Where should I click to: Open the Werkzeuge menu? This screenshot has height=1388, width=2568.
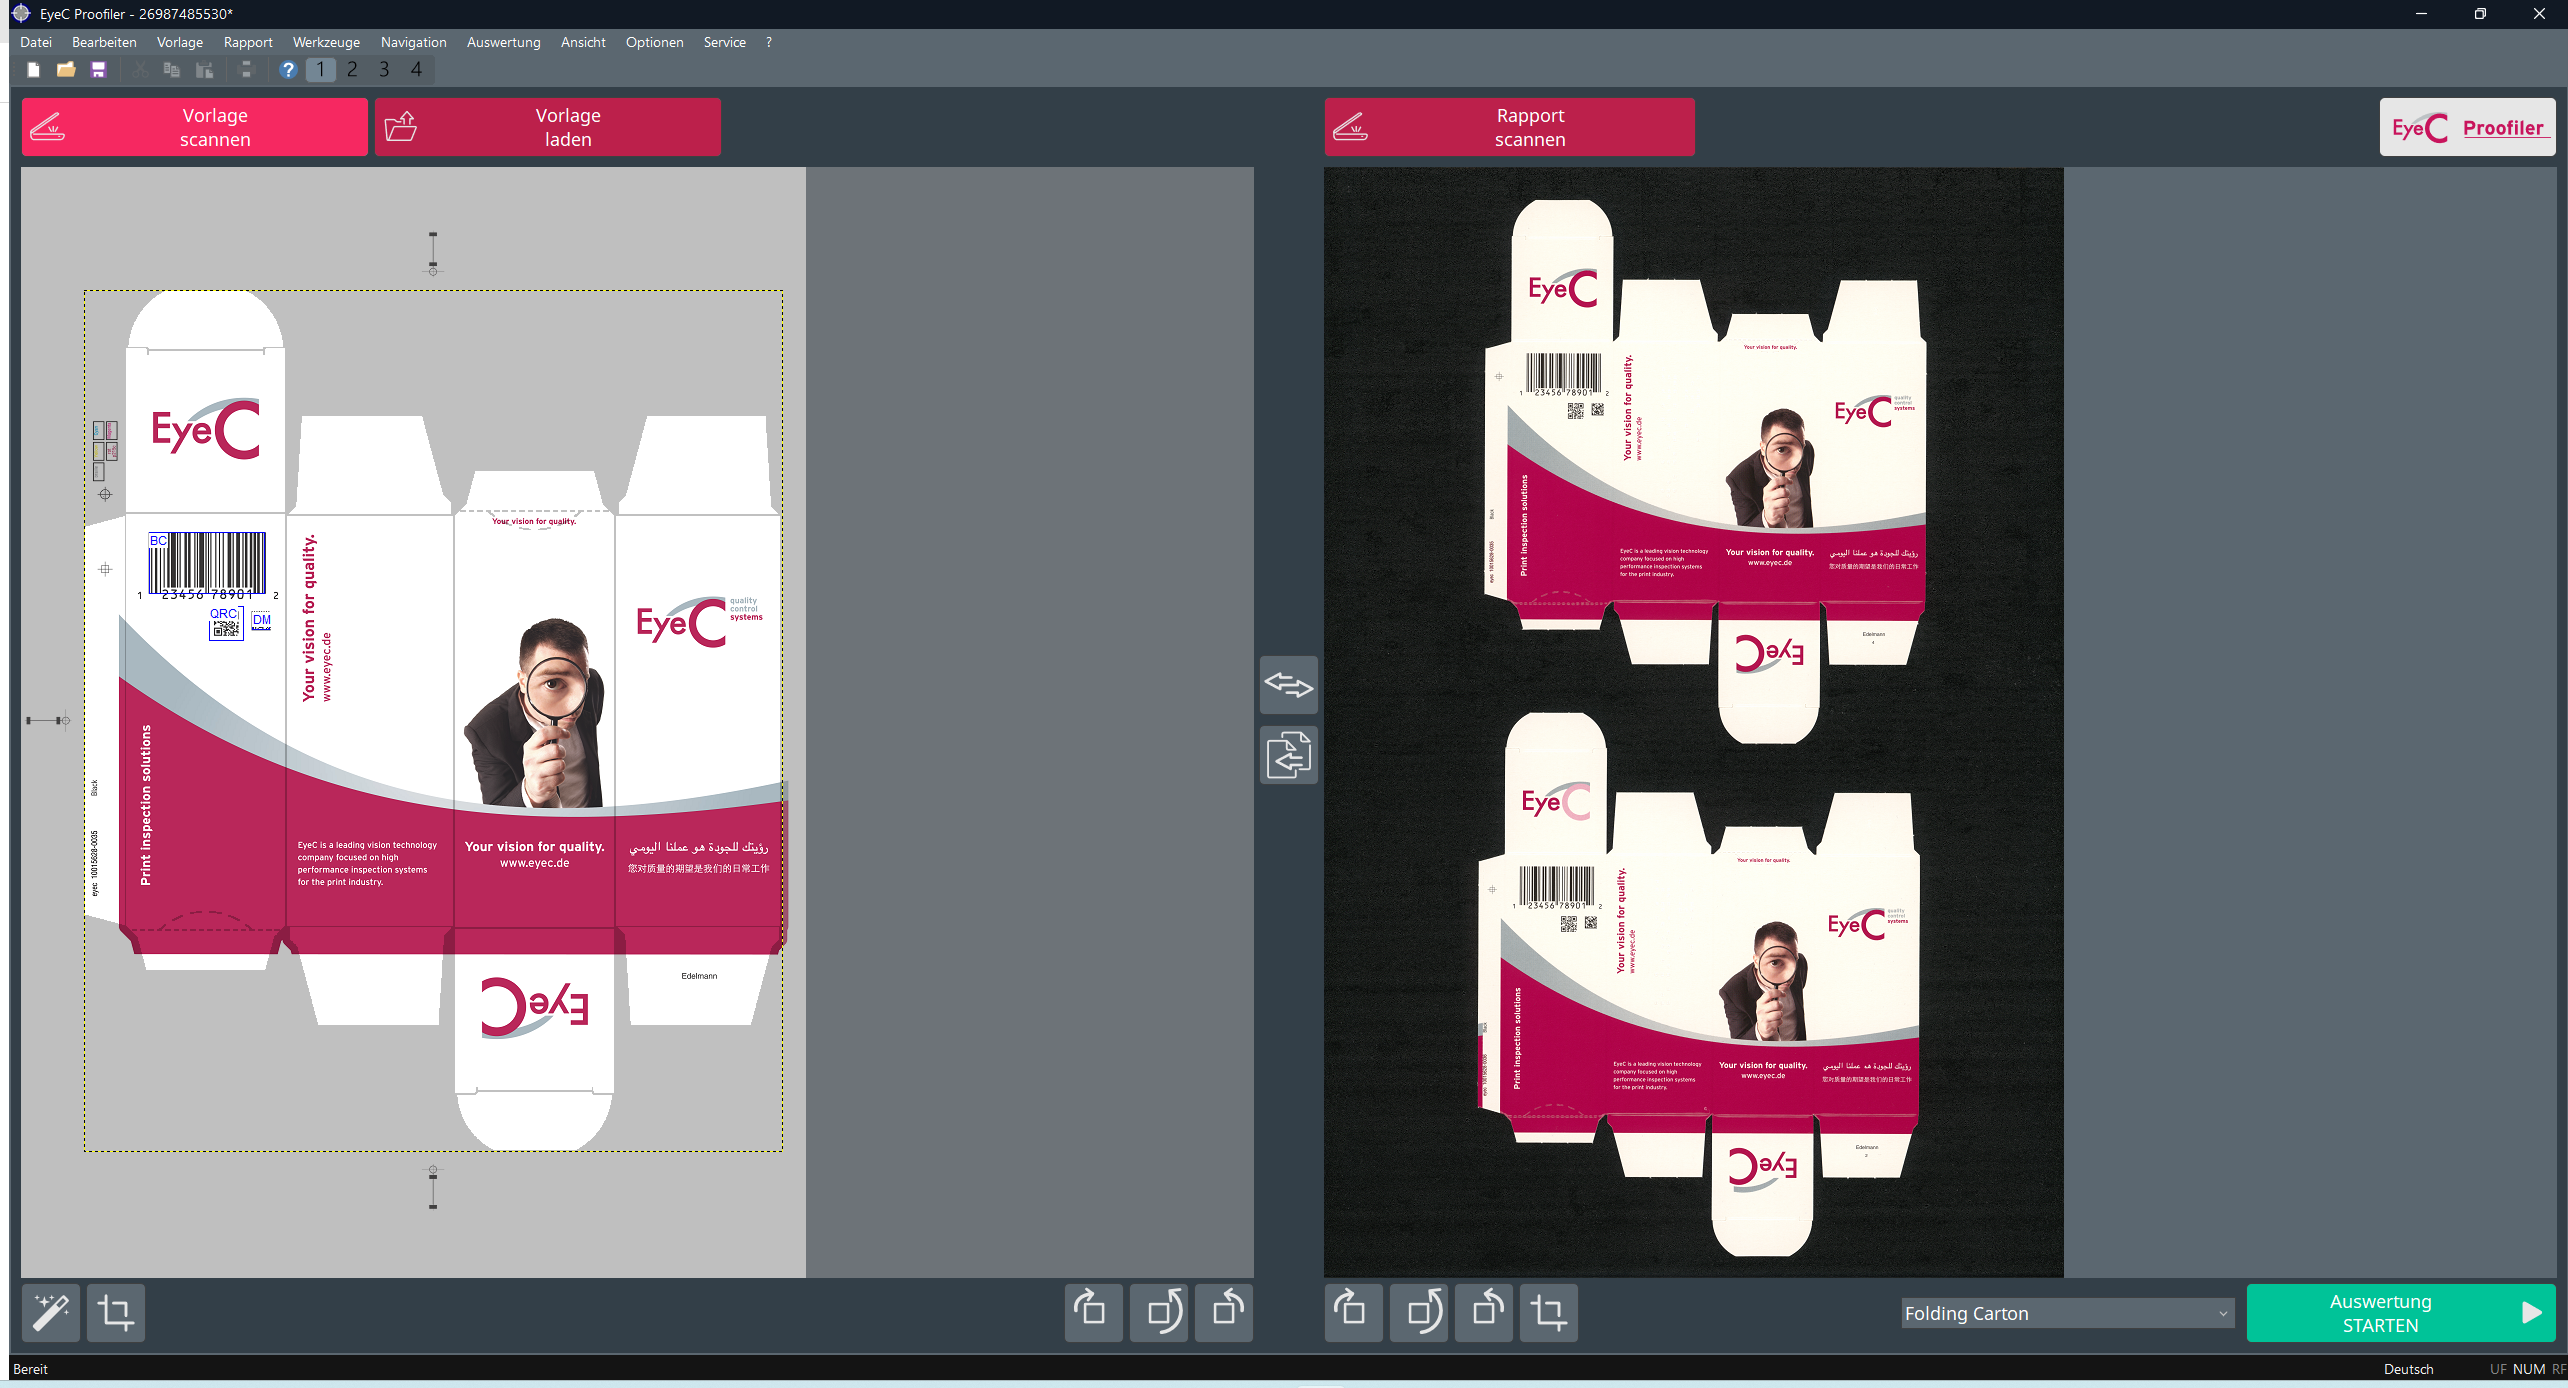point(326,42)
